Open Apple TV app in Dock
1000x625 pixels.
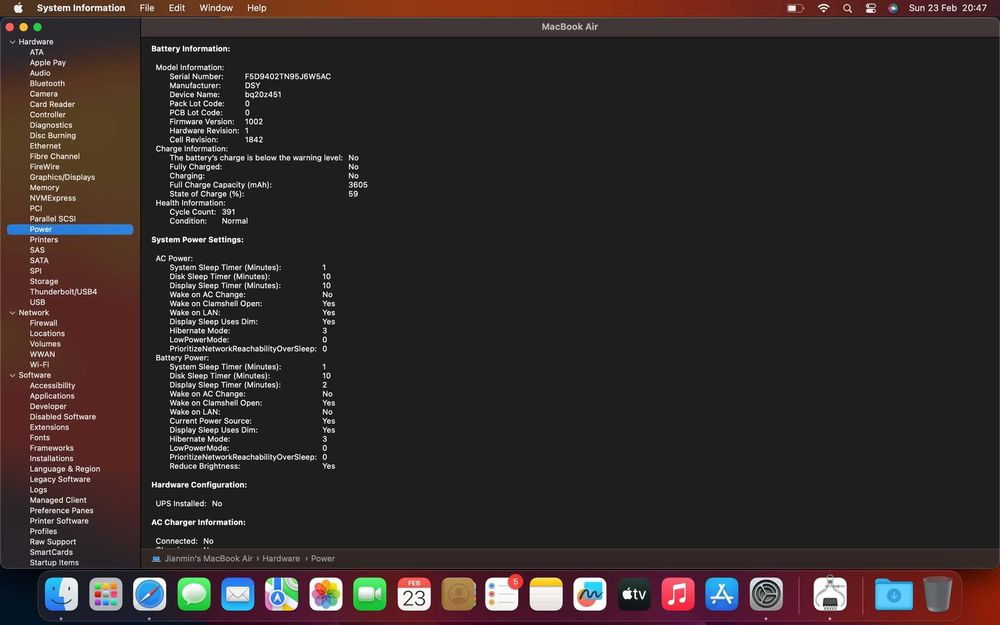(x=634, y=594)
